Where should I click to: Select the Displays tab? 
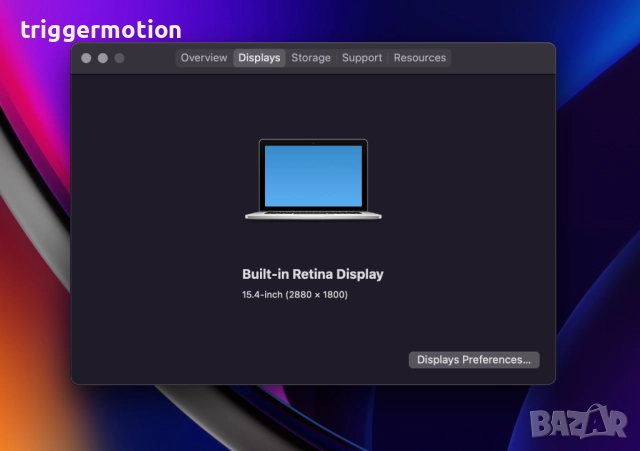tap(259, 58)
